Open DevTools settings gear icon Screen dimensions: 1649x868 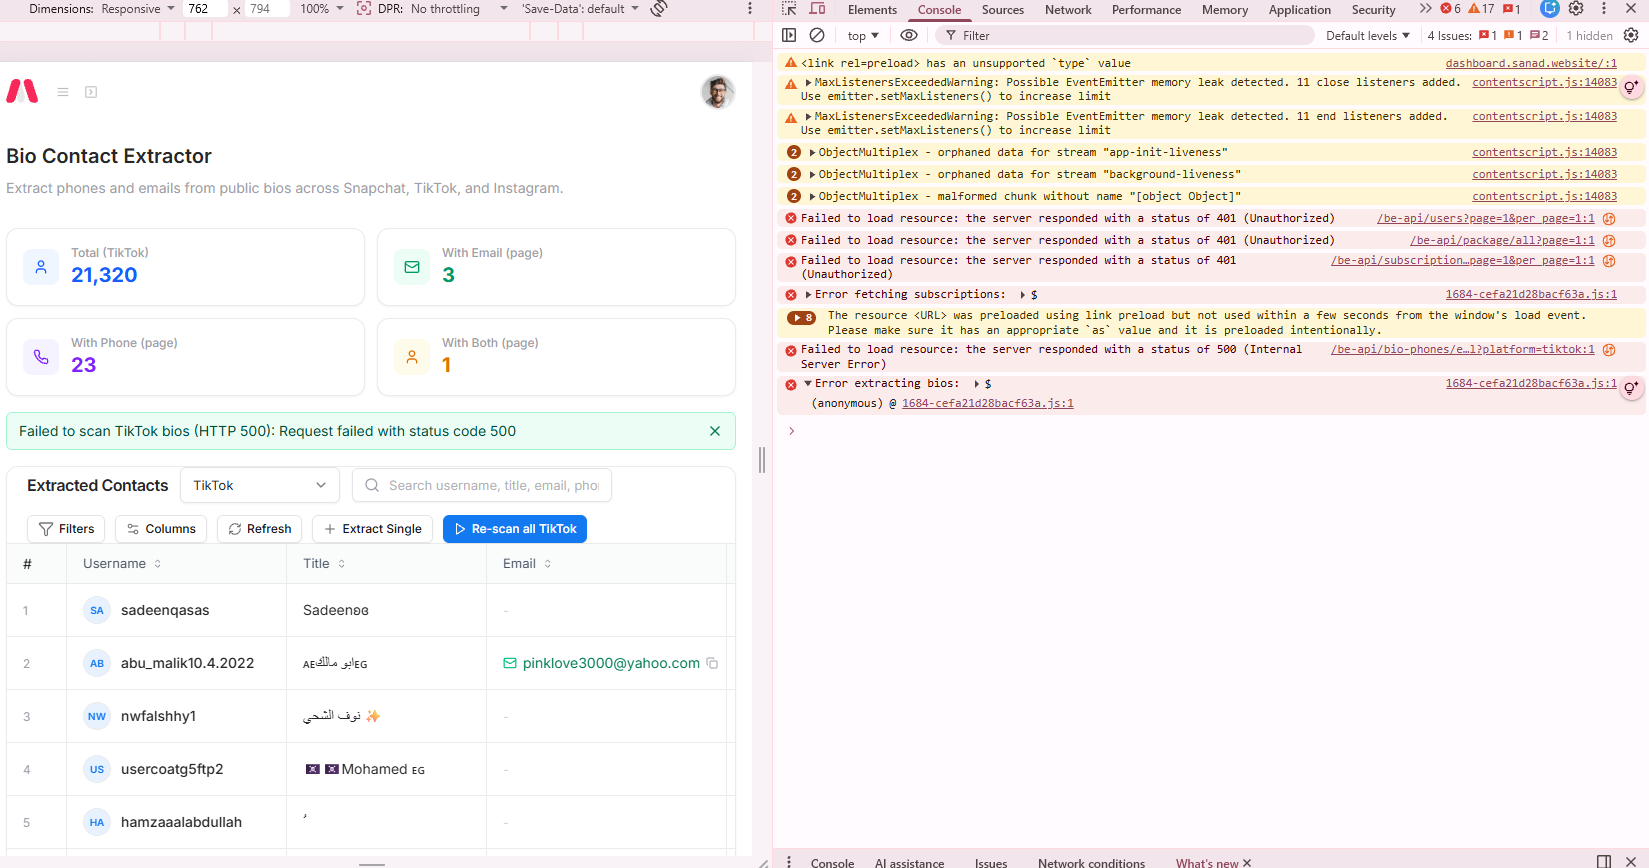1576,9
